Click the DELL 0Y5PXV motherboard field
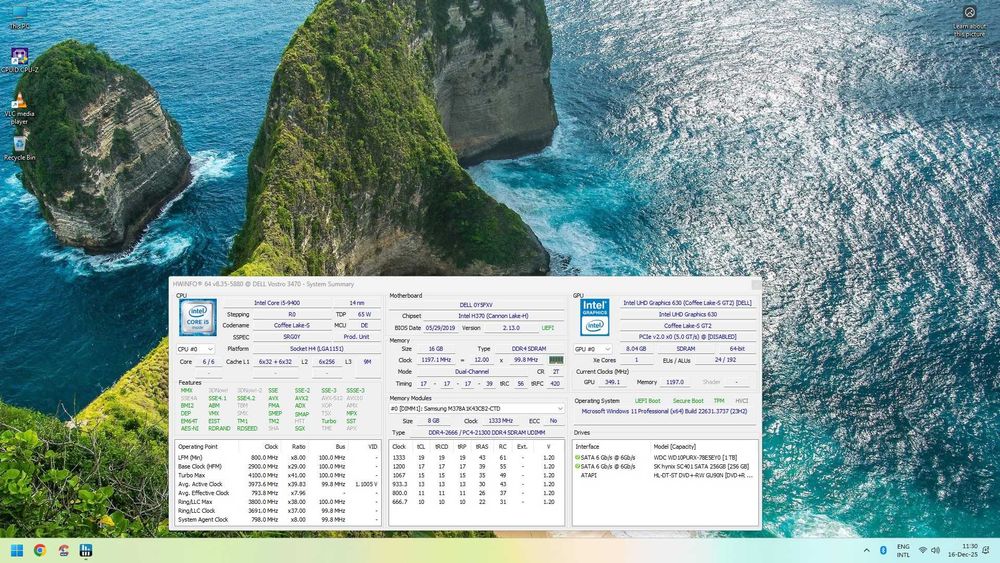Screen dimensions: 1000x563 (x=476, y=305)
